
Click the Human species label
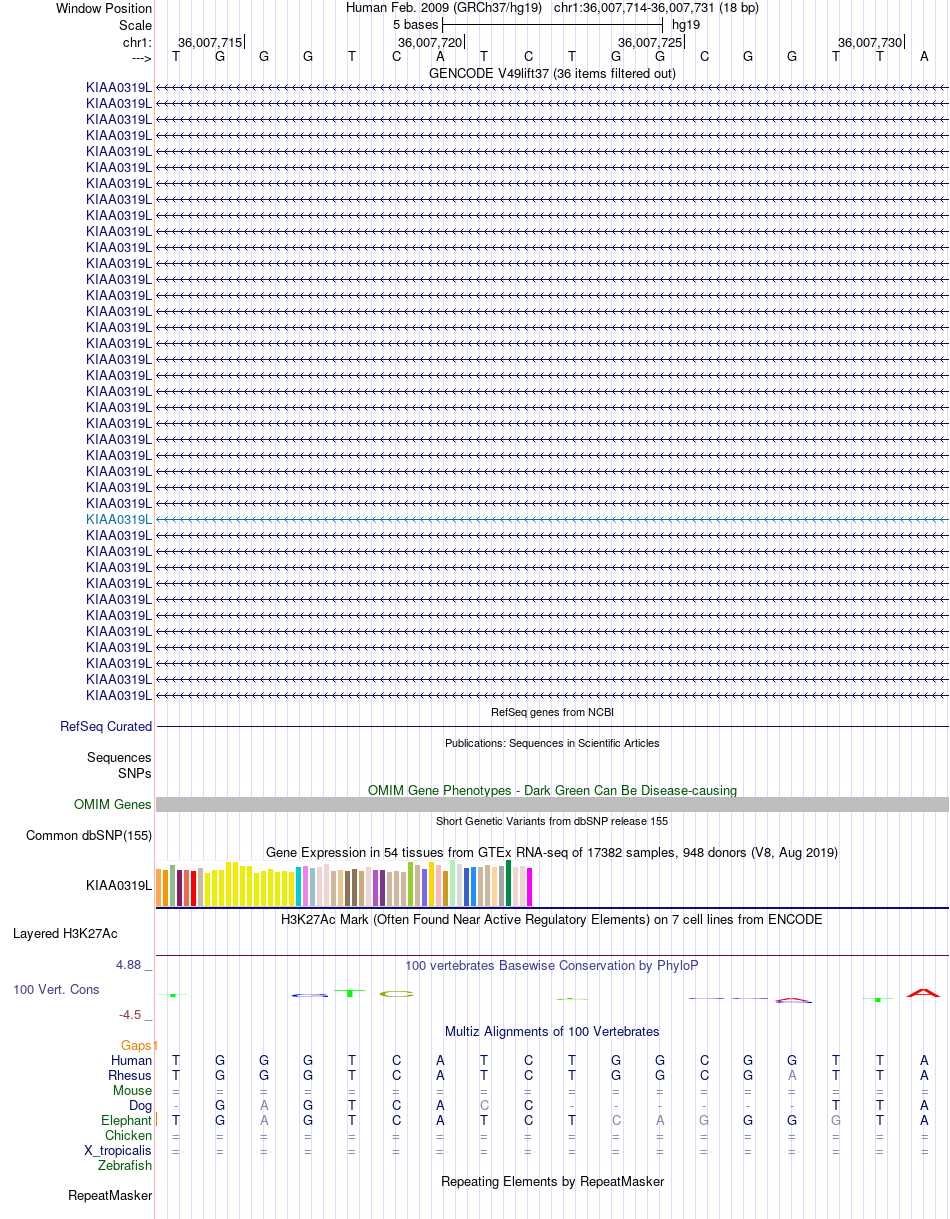tap(131, 1060)
